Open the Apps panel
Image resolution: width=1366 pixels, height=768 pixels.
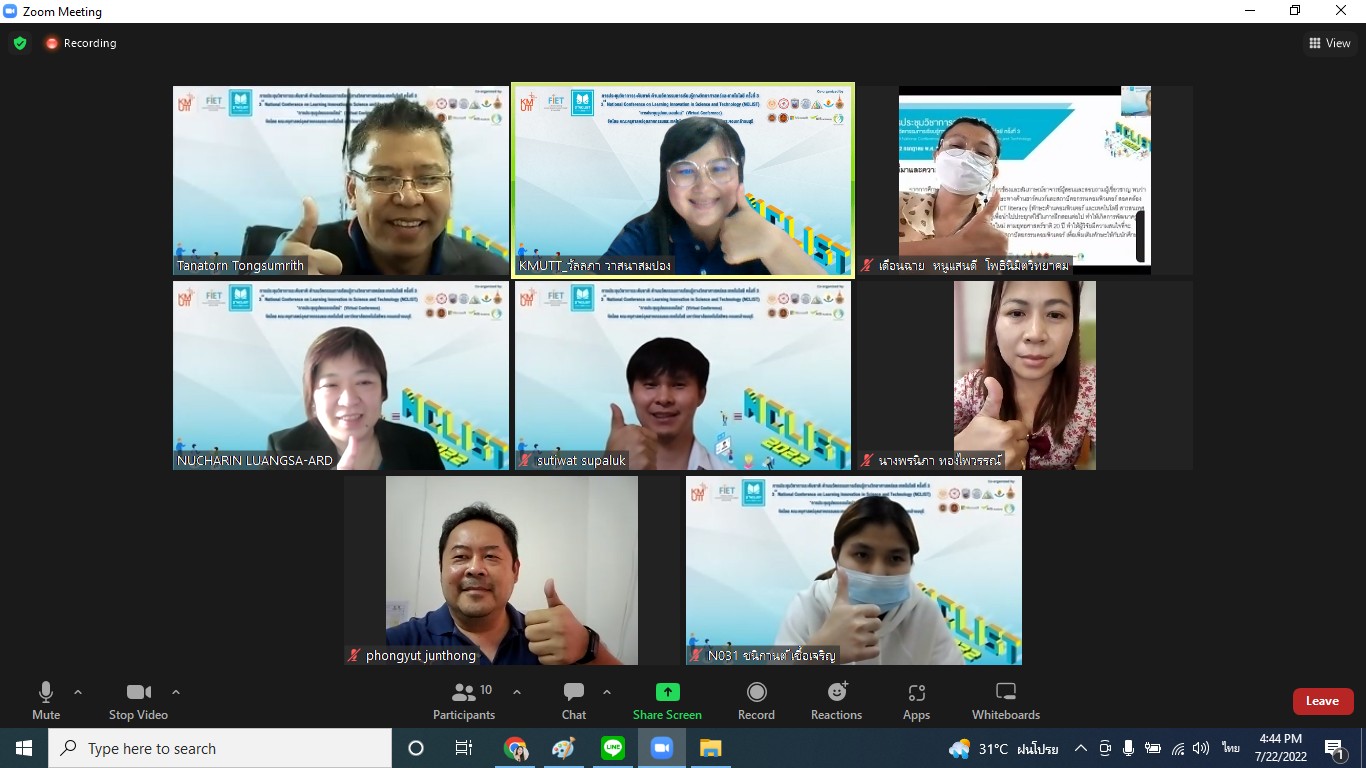tap(916, 700)
